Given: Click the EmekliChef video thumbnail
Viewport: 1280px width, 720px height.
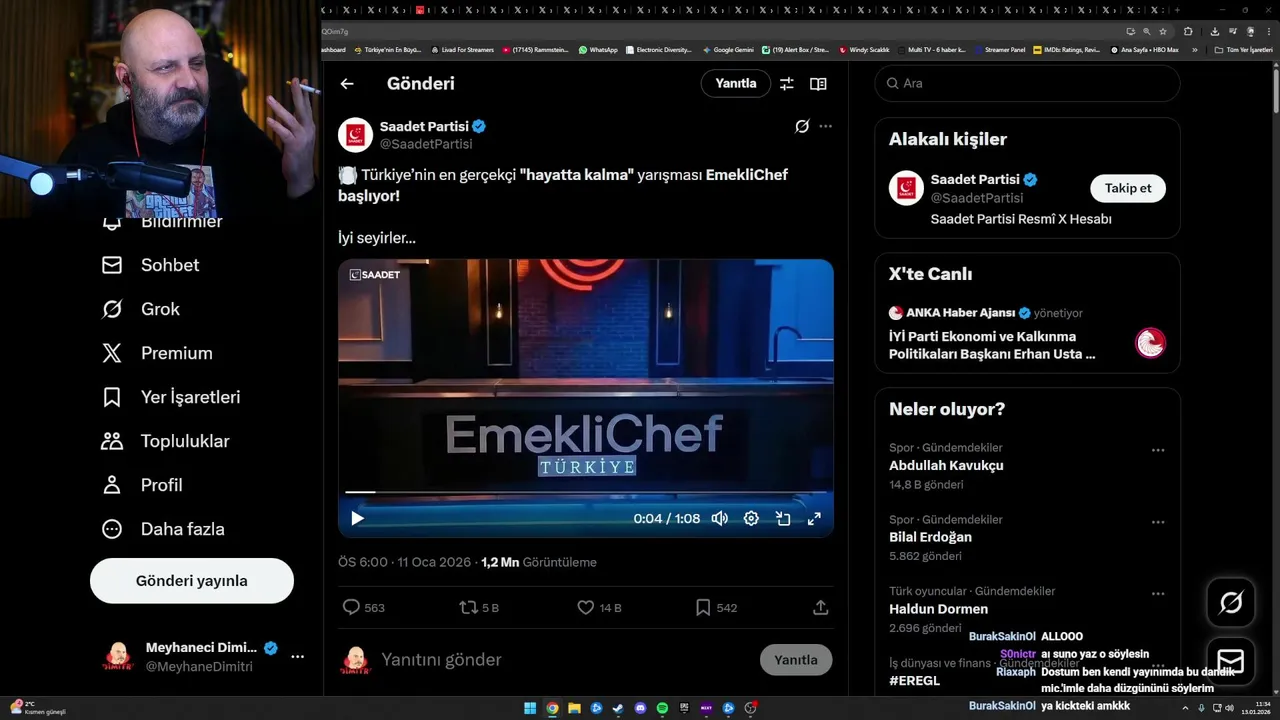Looking at the screenshot, I should (x=585, y=398).
